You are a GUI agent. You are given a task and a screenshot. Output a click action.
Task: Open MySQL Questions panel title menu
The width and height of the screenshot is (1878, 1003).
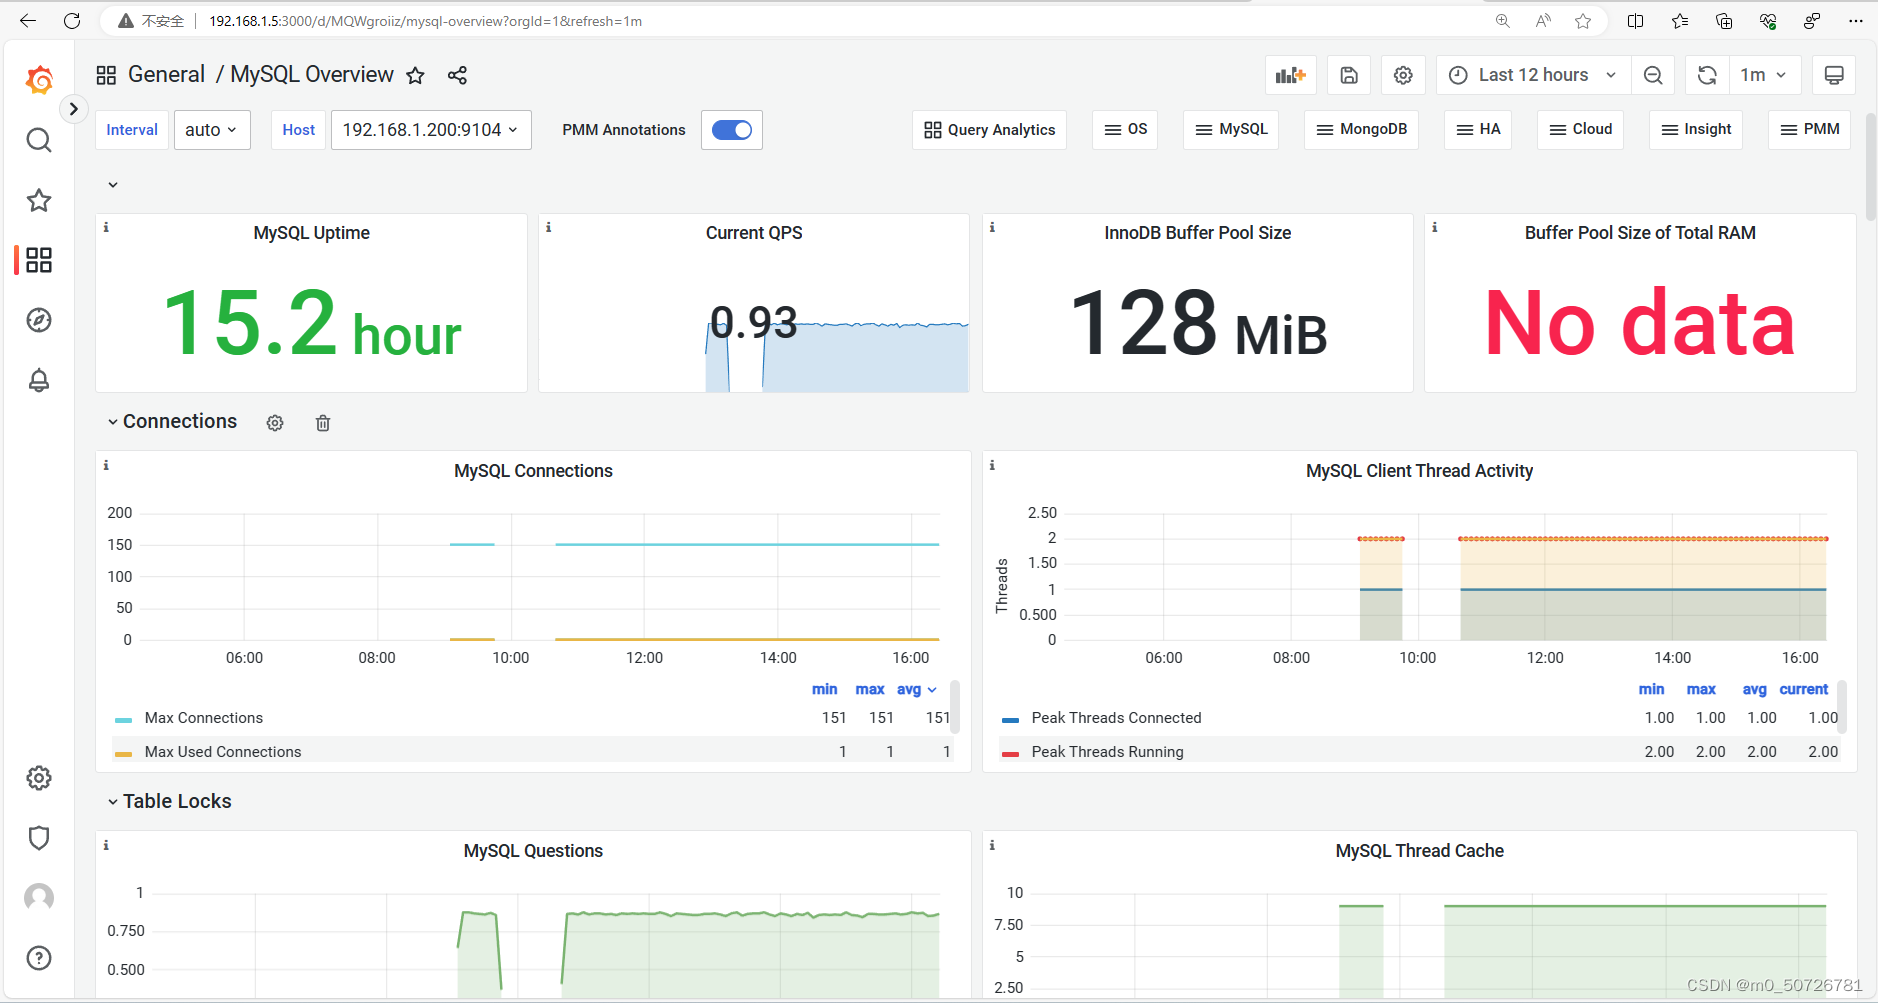pyautogui.click(x=533, y=851)
